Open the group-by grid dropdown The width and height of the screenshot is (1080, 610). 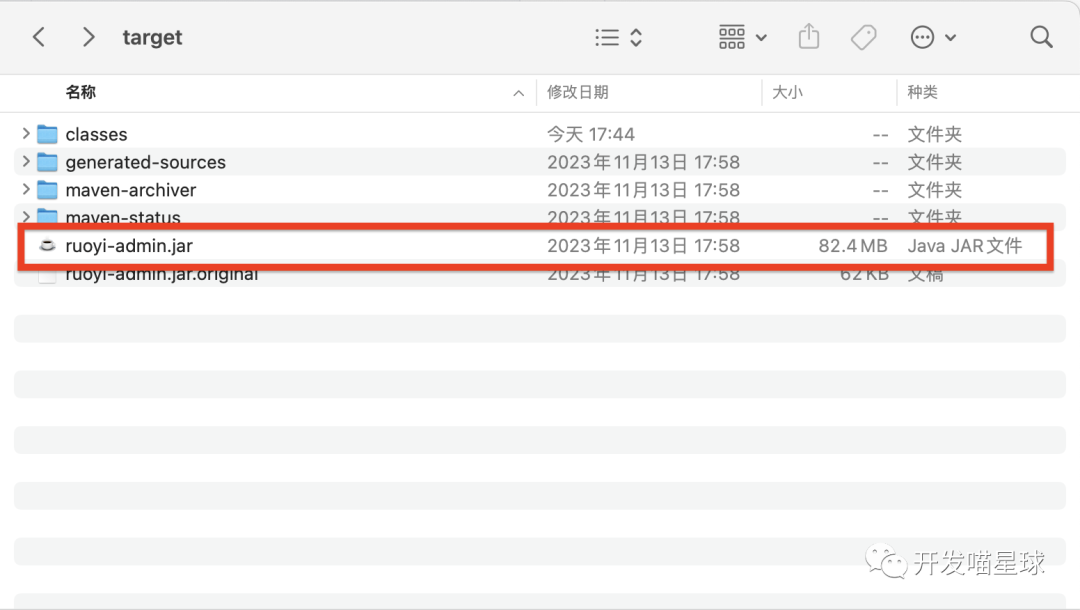point(742,37)
